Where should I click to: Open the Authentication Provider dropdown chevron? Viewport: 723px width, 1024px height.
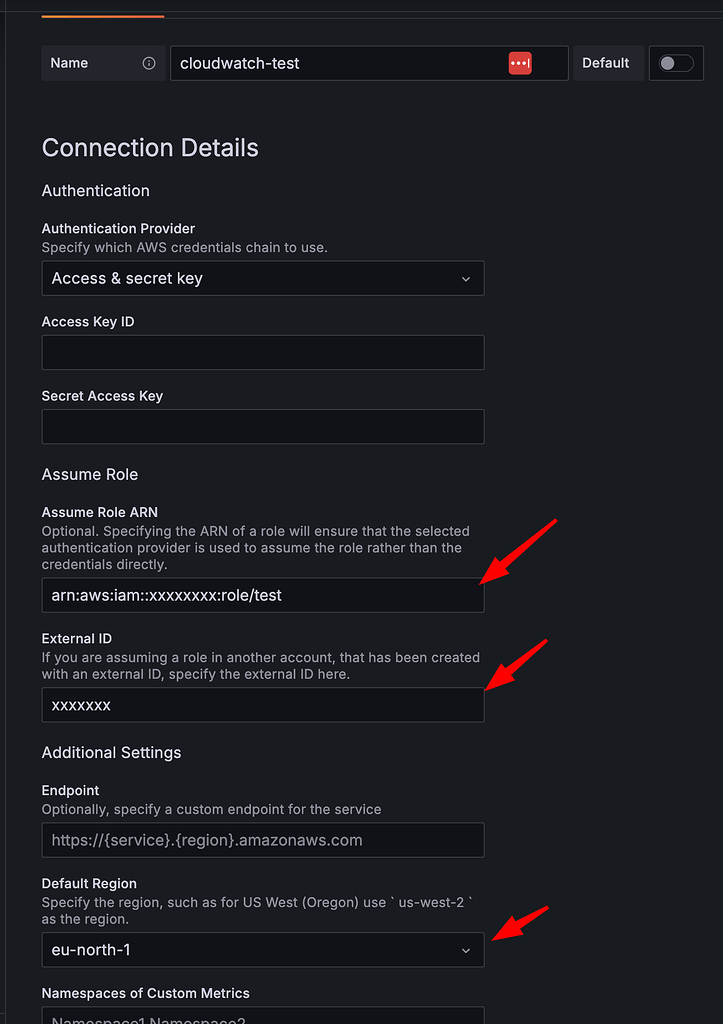pyautogui.click(x=466, y=278)
